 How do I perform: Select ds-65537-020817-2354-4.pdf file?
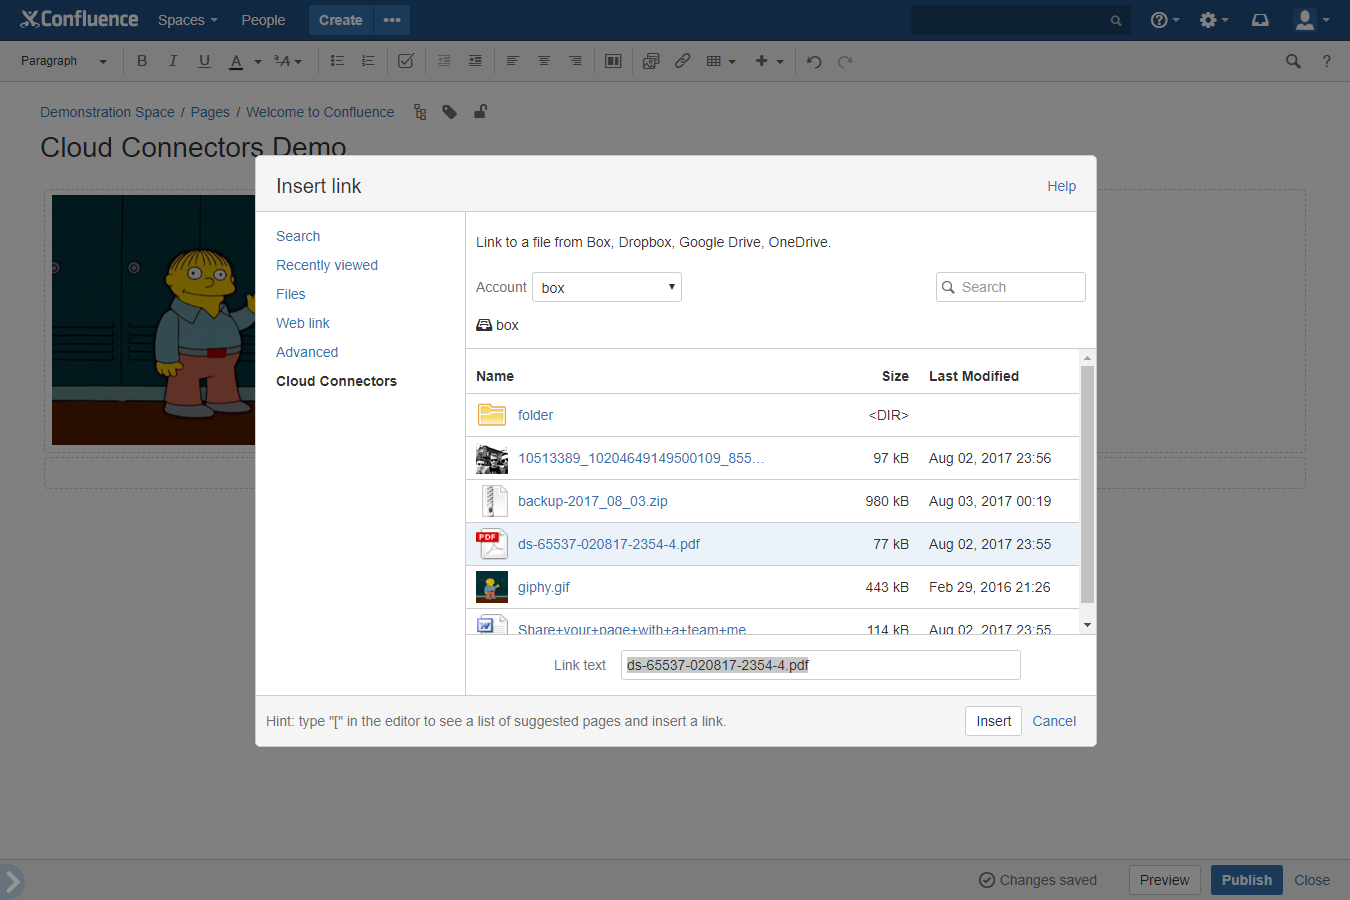tap(773, 544)
